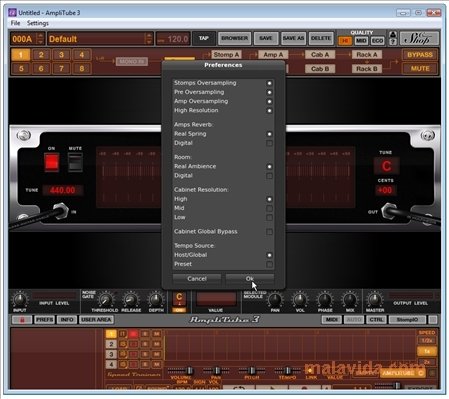The height and width of the screenshot is (399, 449).
Task: Click the DELETE preset button
Action: click(x=321, y=38)
